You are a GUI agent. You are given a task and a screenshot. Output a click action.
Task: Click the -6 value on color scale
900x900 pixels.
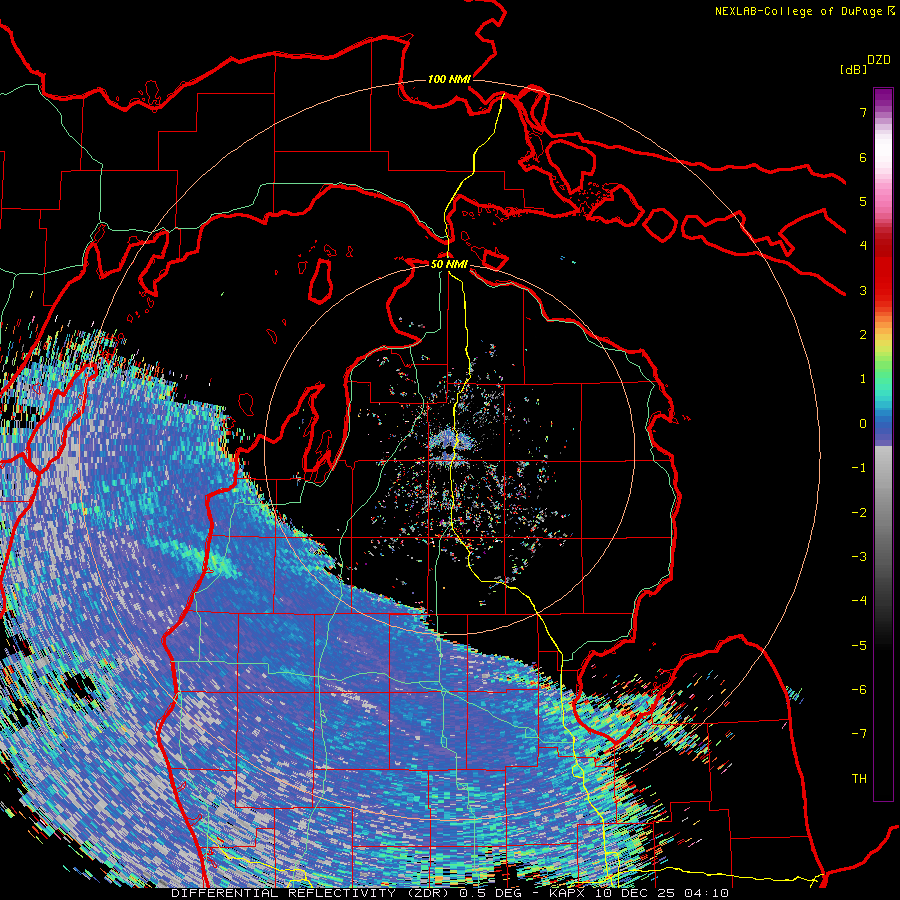coord(859,690)
